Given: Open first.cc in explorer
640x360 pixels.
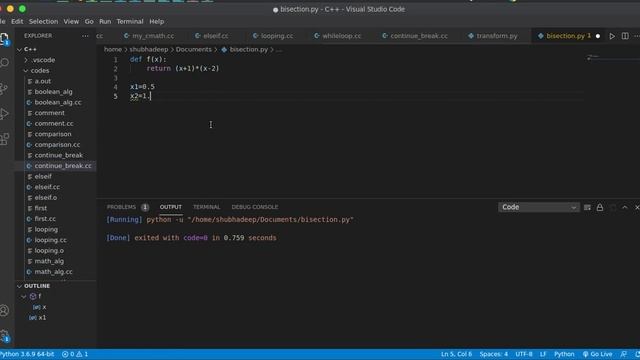Looking at the screenshot, I should 45,219.
